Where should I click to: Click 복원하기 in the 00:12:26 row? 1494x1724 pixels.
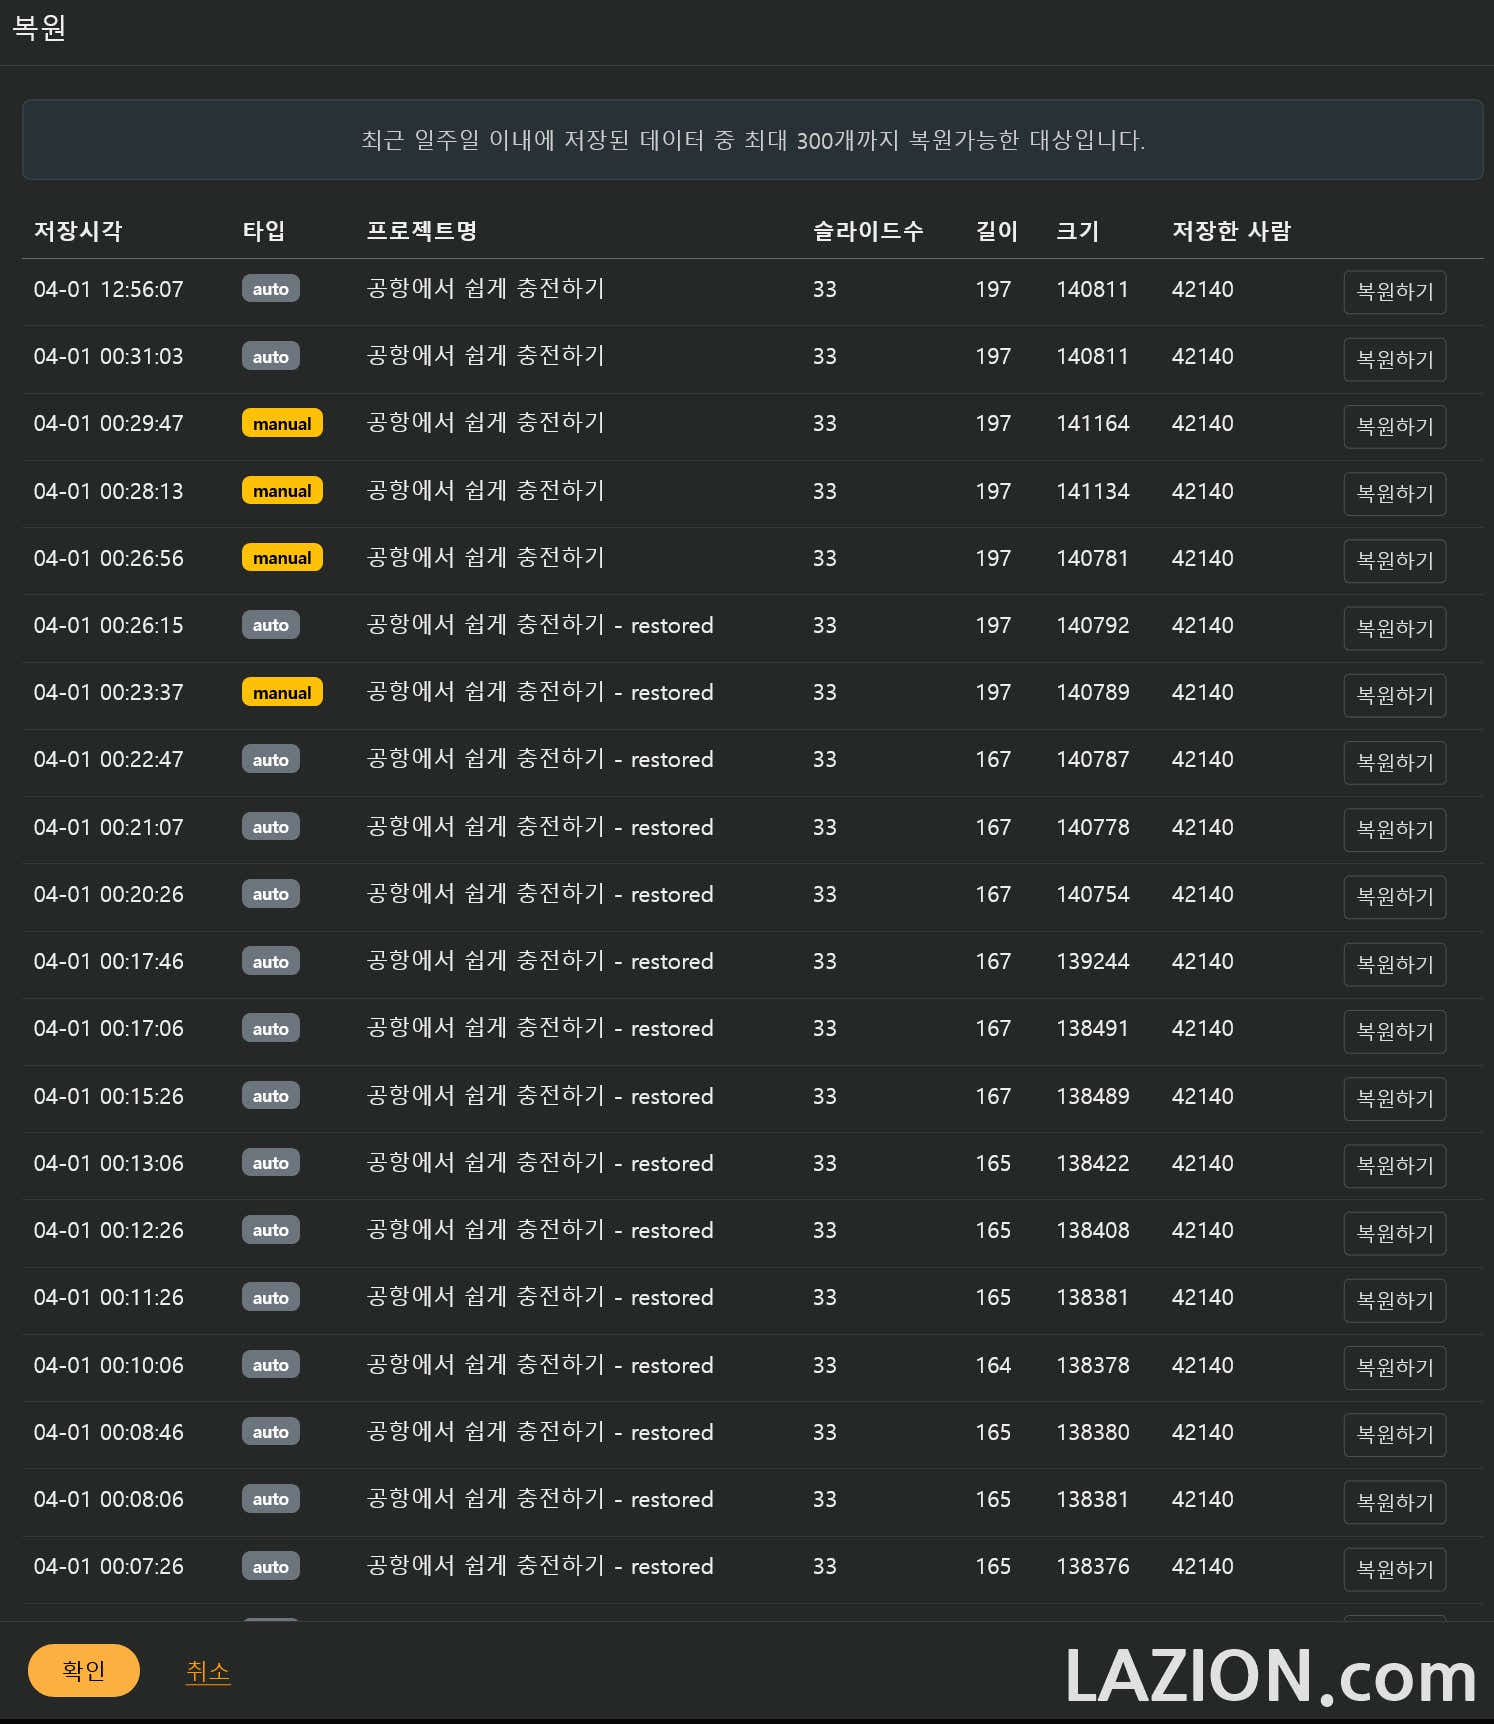(1394, 1233)
